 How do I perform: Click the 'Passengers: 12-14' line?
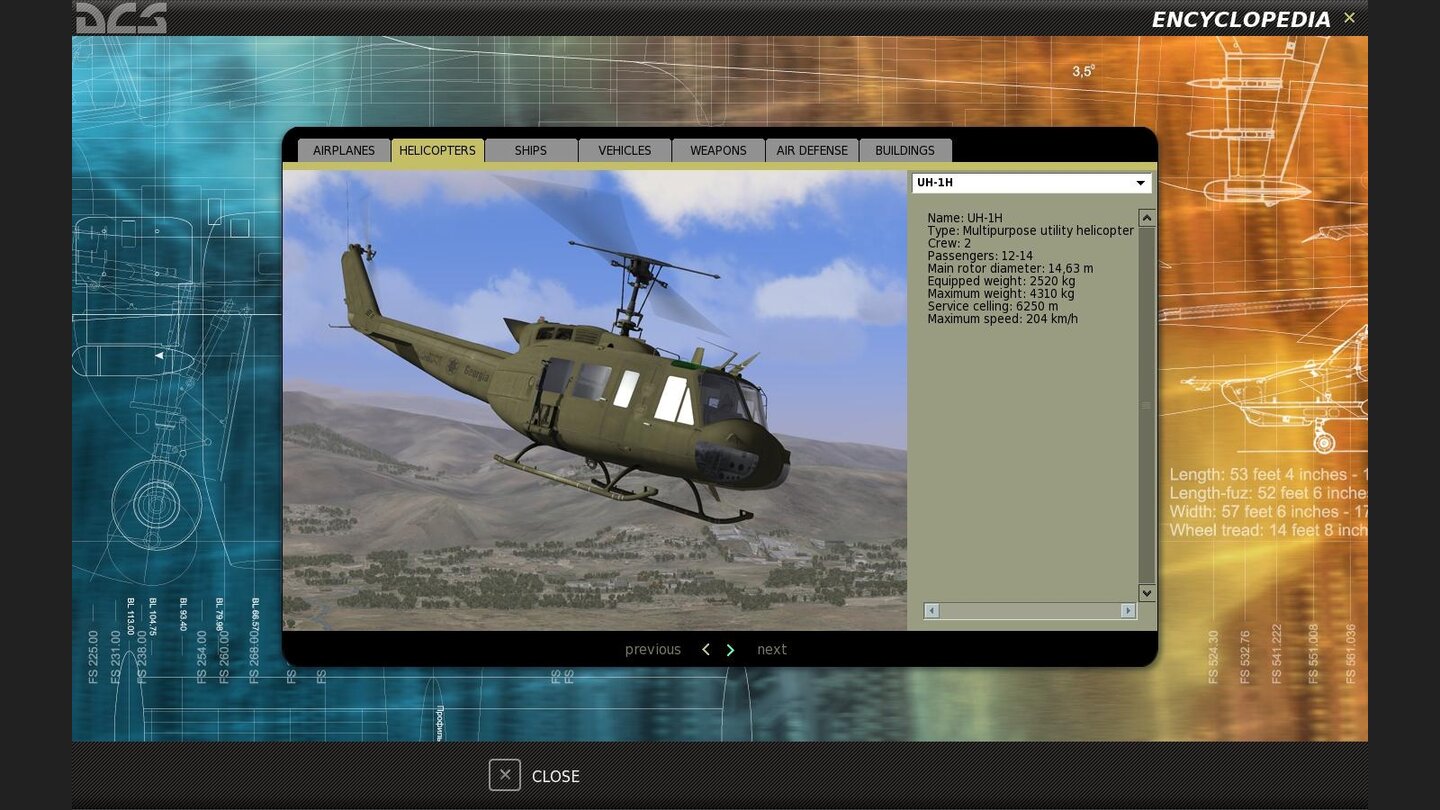(x=980, y=256)
